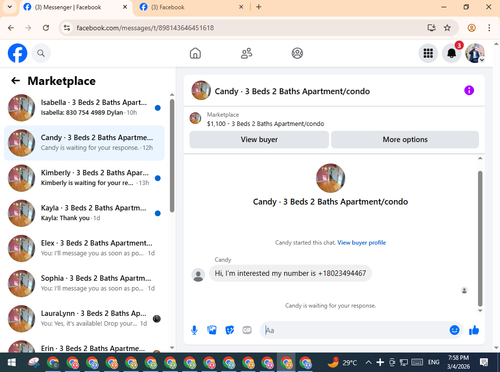
Task: Open Windows Start menu
Action: click(11, 362)
